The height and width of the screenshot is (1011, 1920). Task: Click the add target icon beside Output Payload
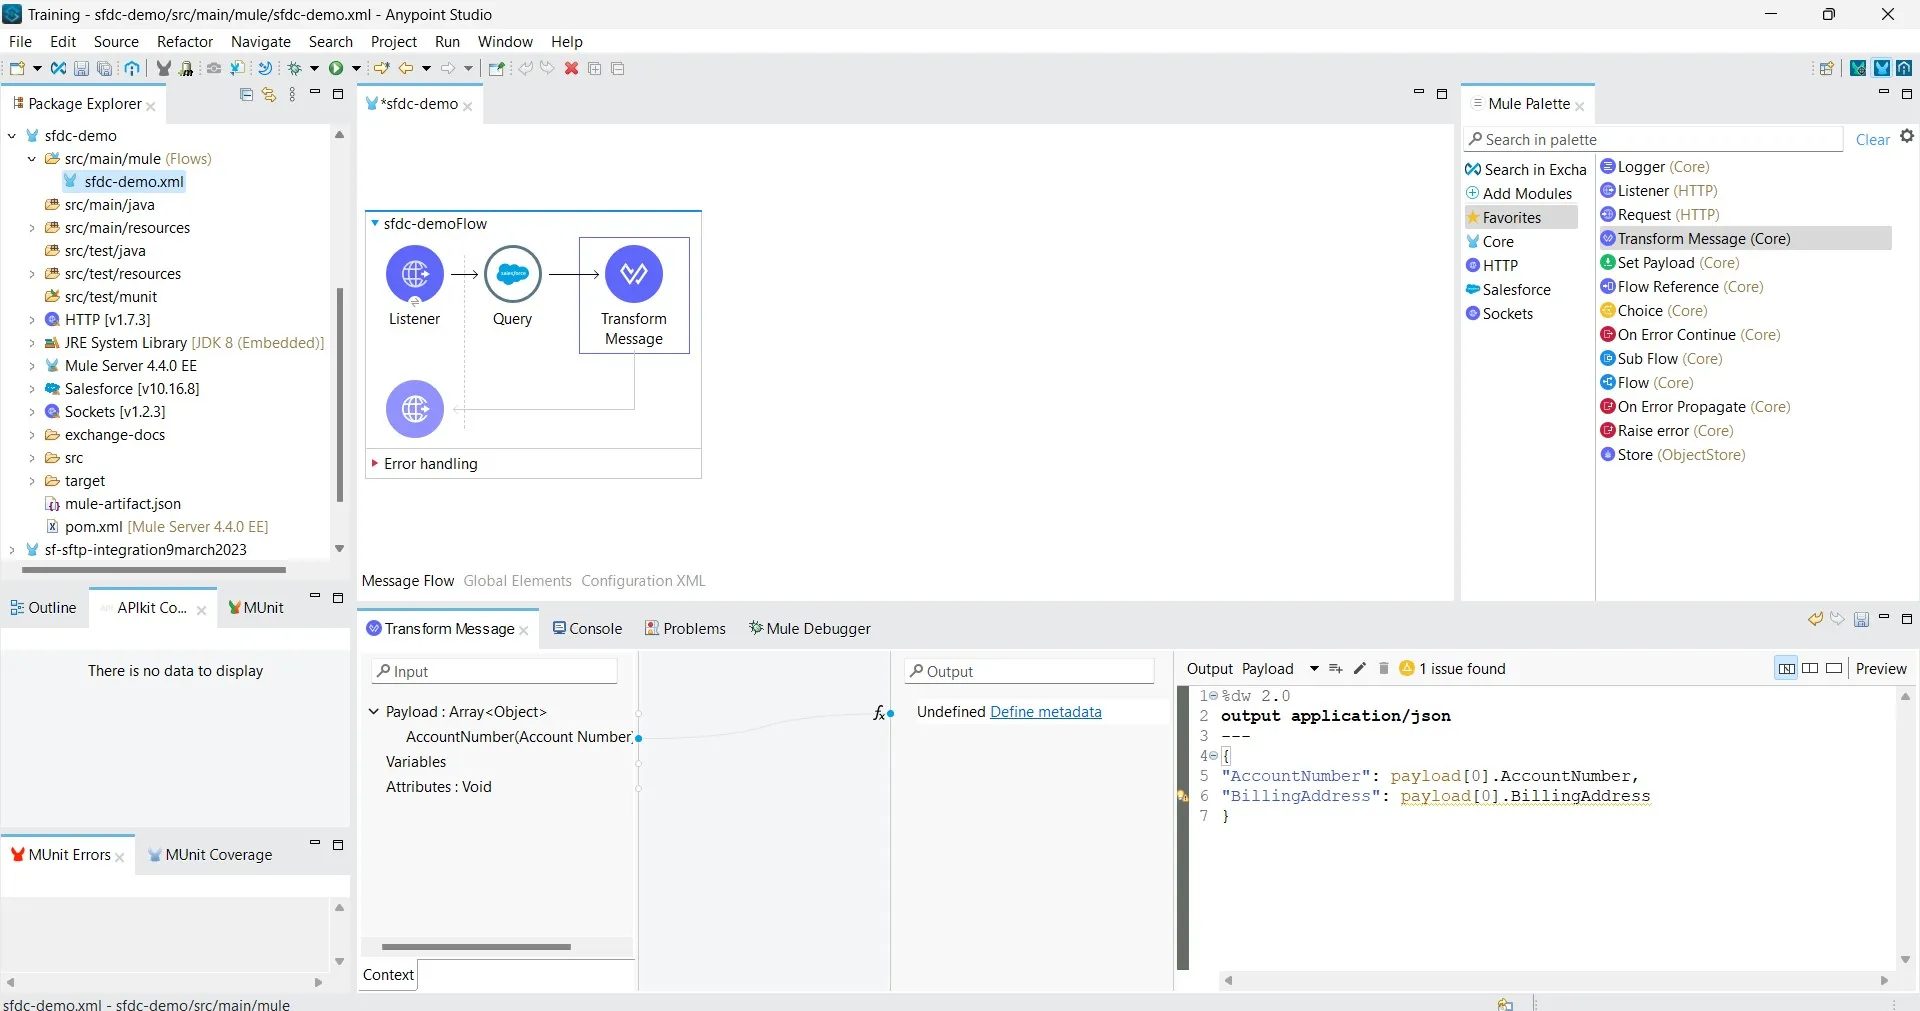(1335, 669)
